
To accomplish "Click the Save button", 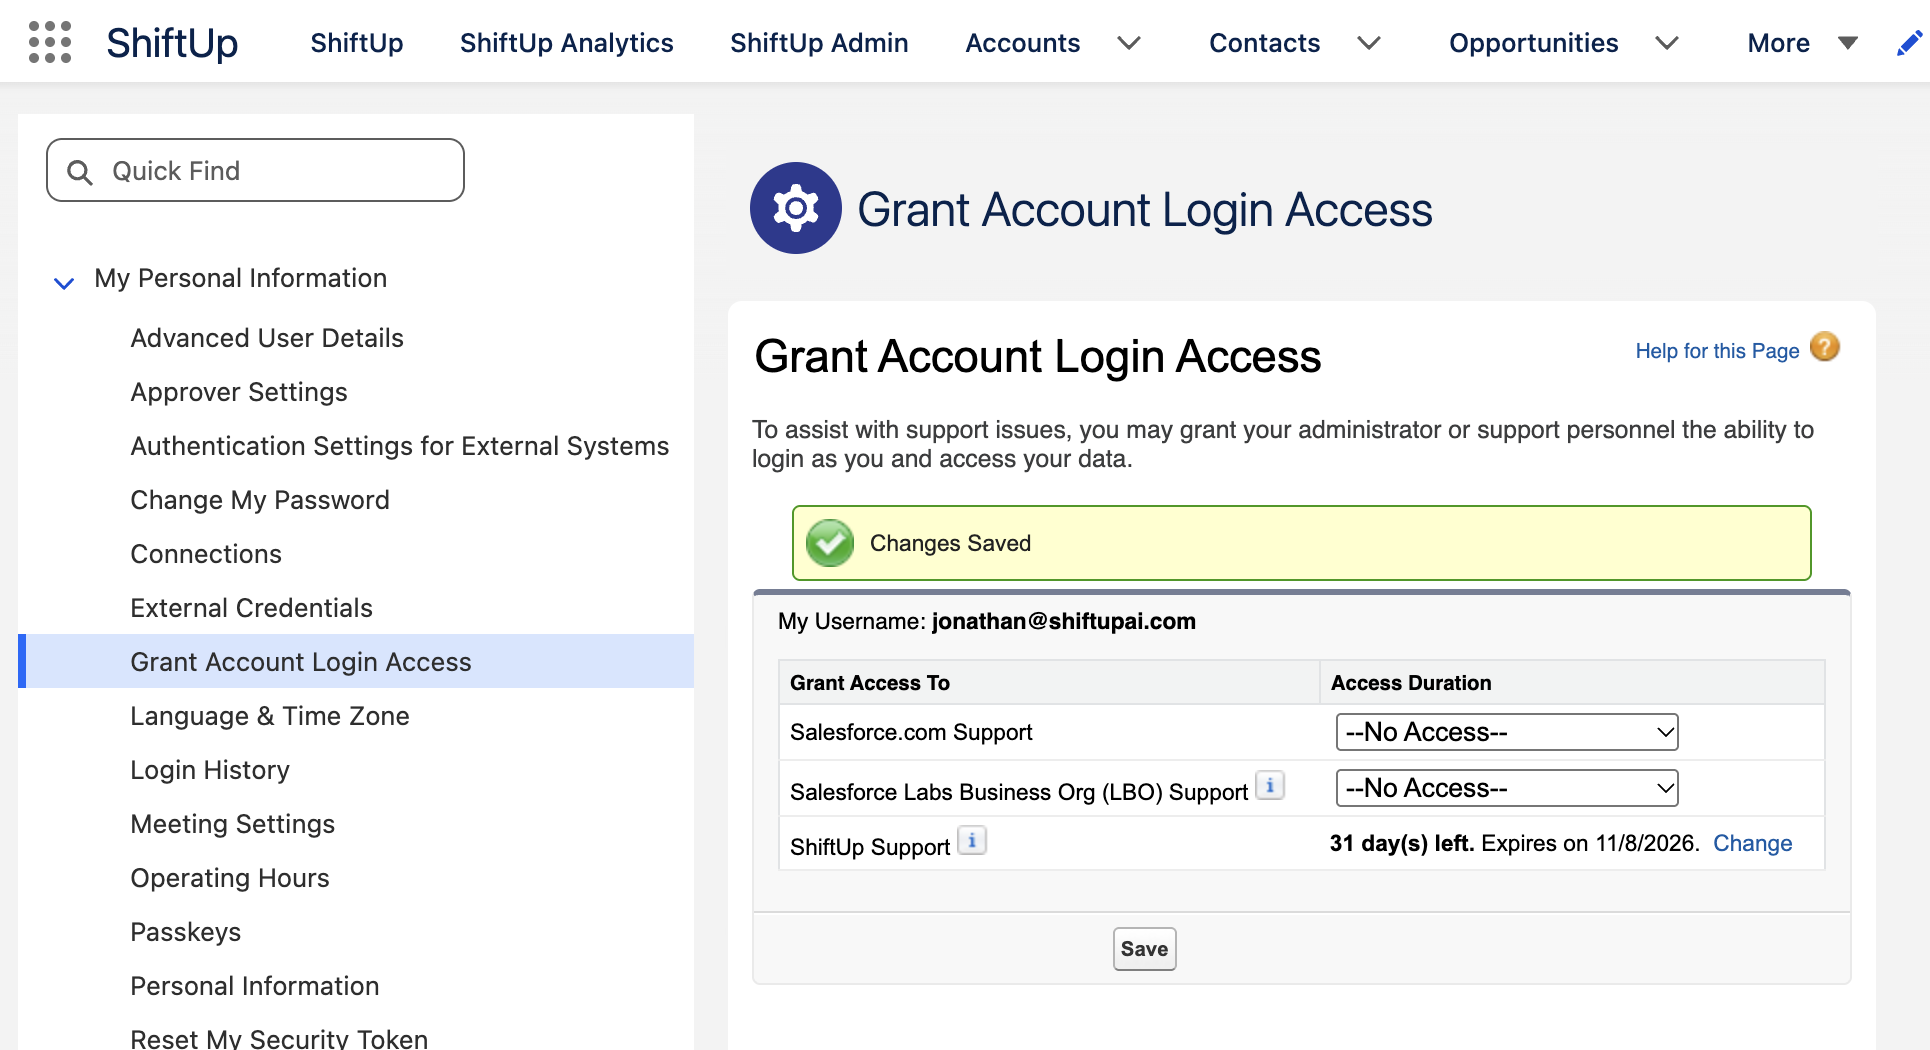I will (1145, 949).
